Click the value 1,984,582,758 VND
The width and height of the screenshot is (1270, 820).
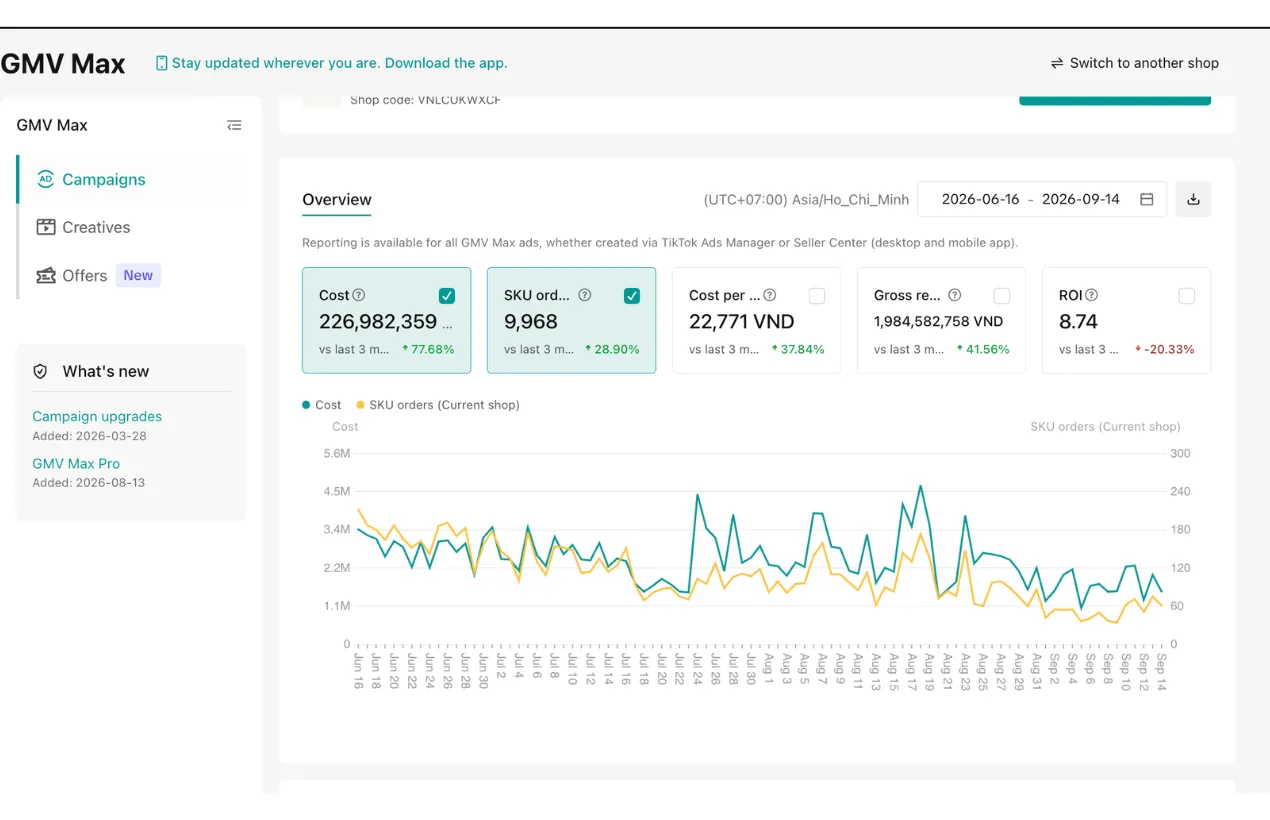pos(938,322)
